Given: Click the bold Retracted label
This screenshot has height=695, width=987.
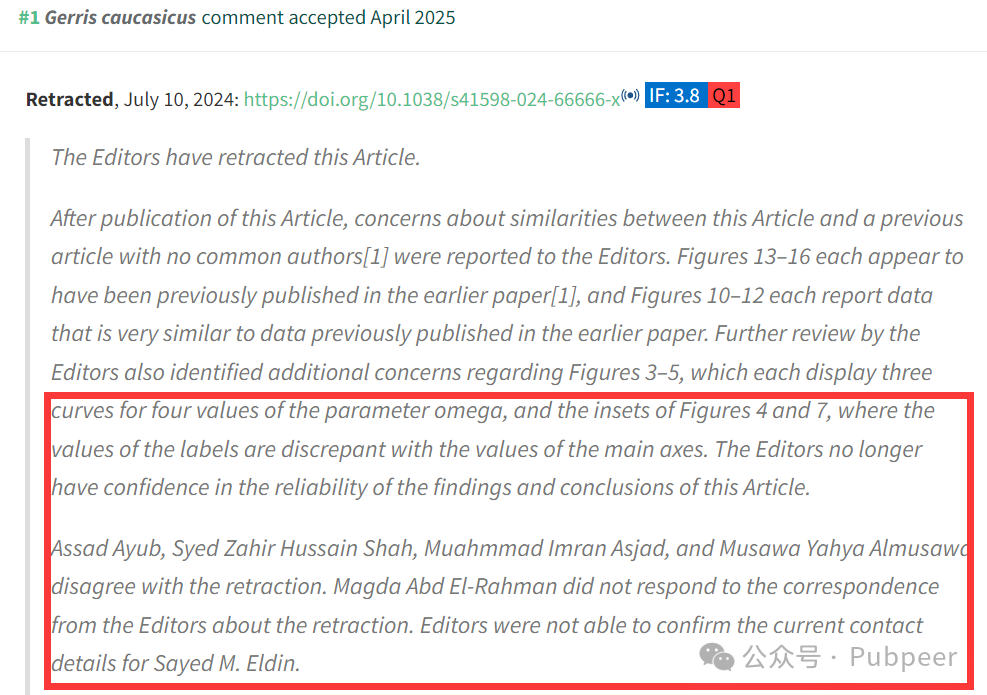Looking at the screenshot, I should [x=69, y=99].
